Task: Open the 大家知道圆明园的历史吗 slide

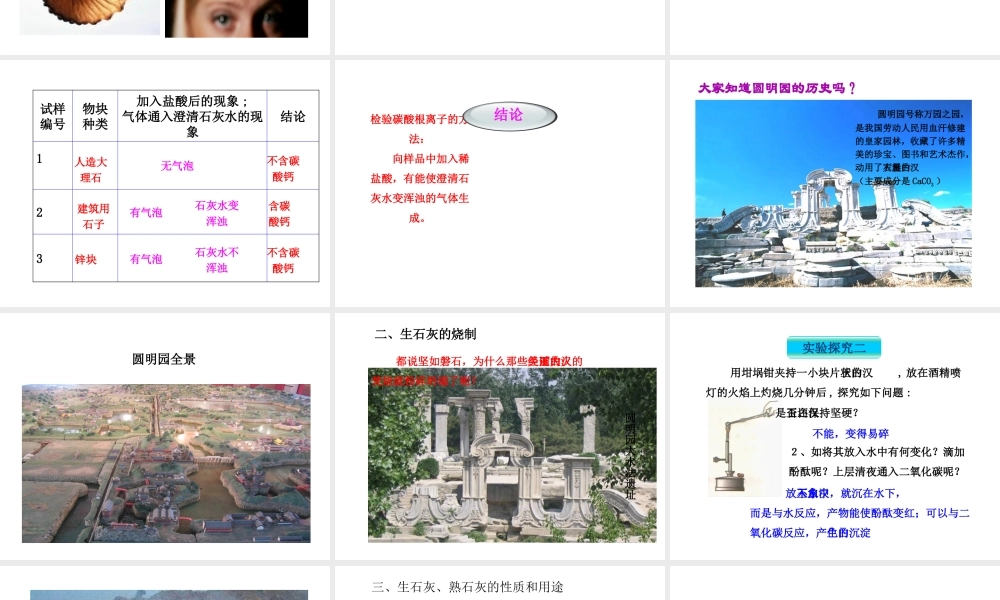Action: pos(834,183)
